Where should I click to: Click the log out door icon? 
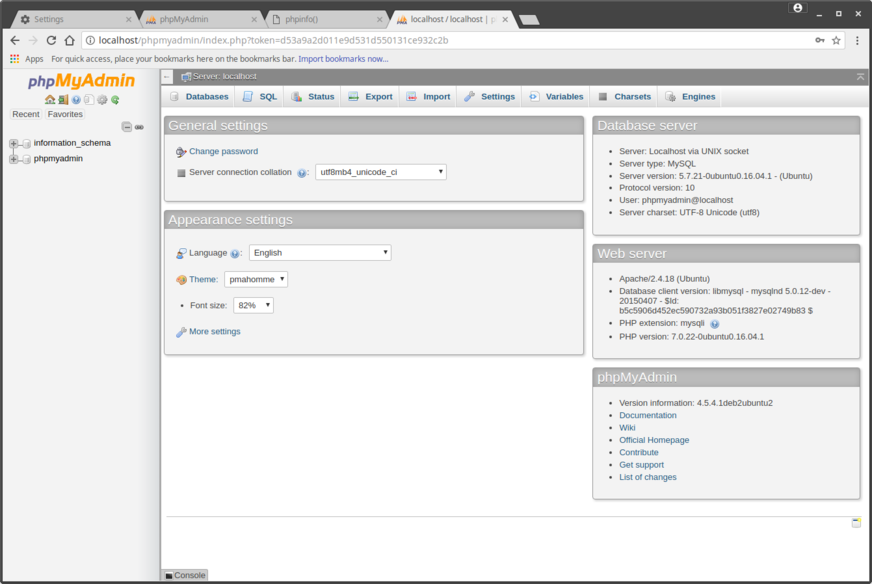click(63, 100)
